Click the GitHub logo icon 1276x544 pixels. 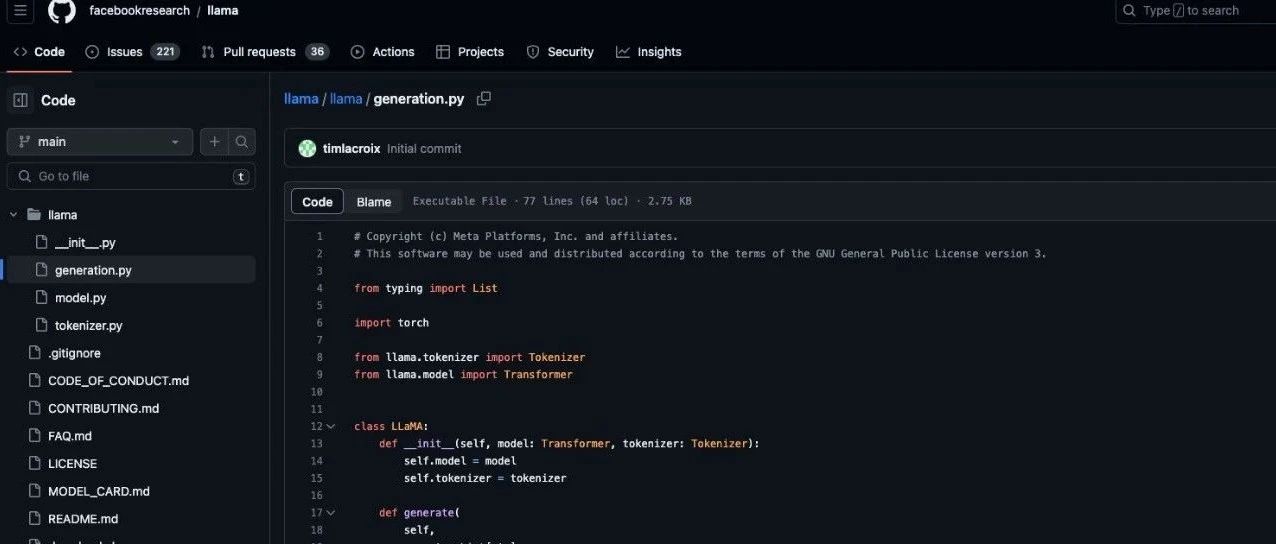point(61,10)
